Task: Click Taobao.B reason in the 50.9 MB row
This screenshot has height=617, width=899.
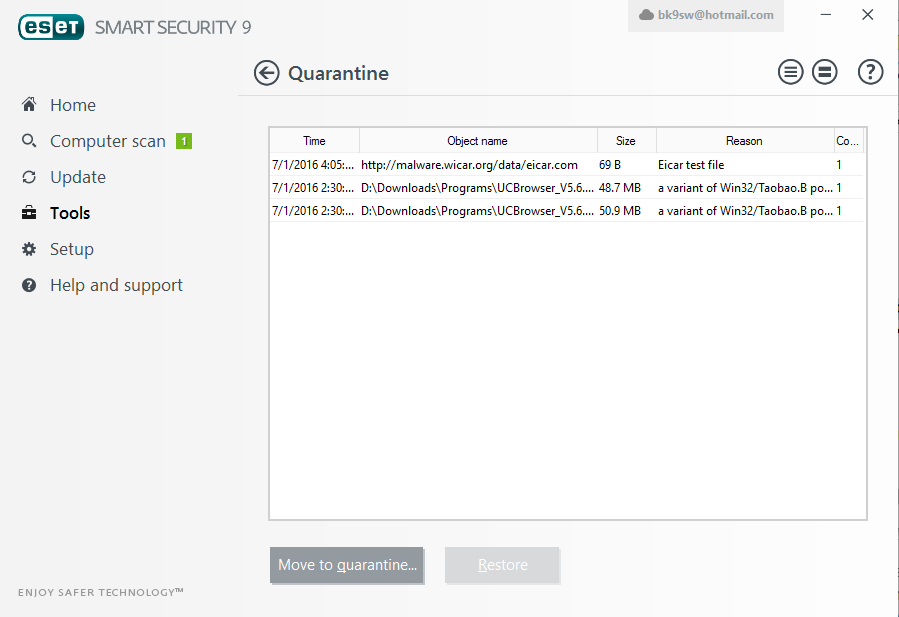Action: click(745, 211)
